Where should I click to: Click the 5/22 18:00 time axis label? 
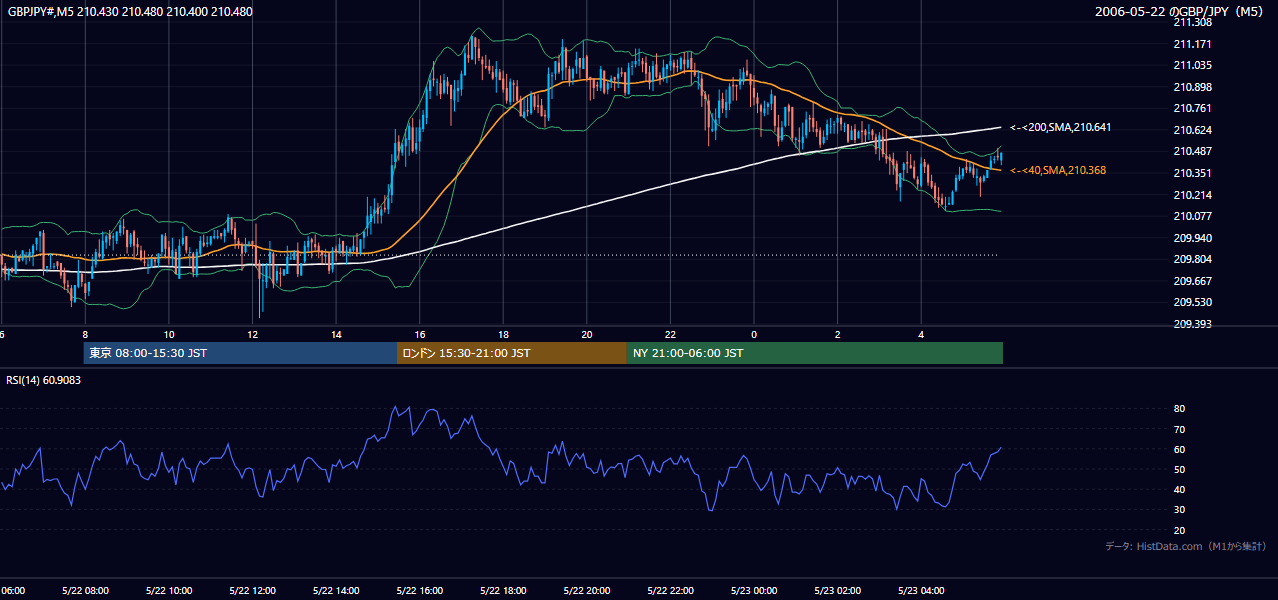coord(502,591)
